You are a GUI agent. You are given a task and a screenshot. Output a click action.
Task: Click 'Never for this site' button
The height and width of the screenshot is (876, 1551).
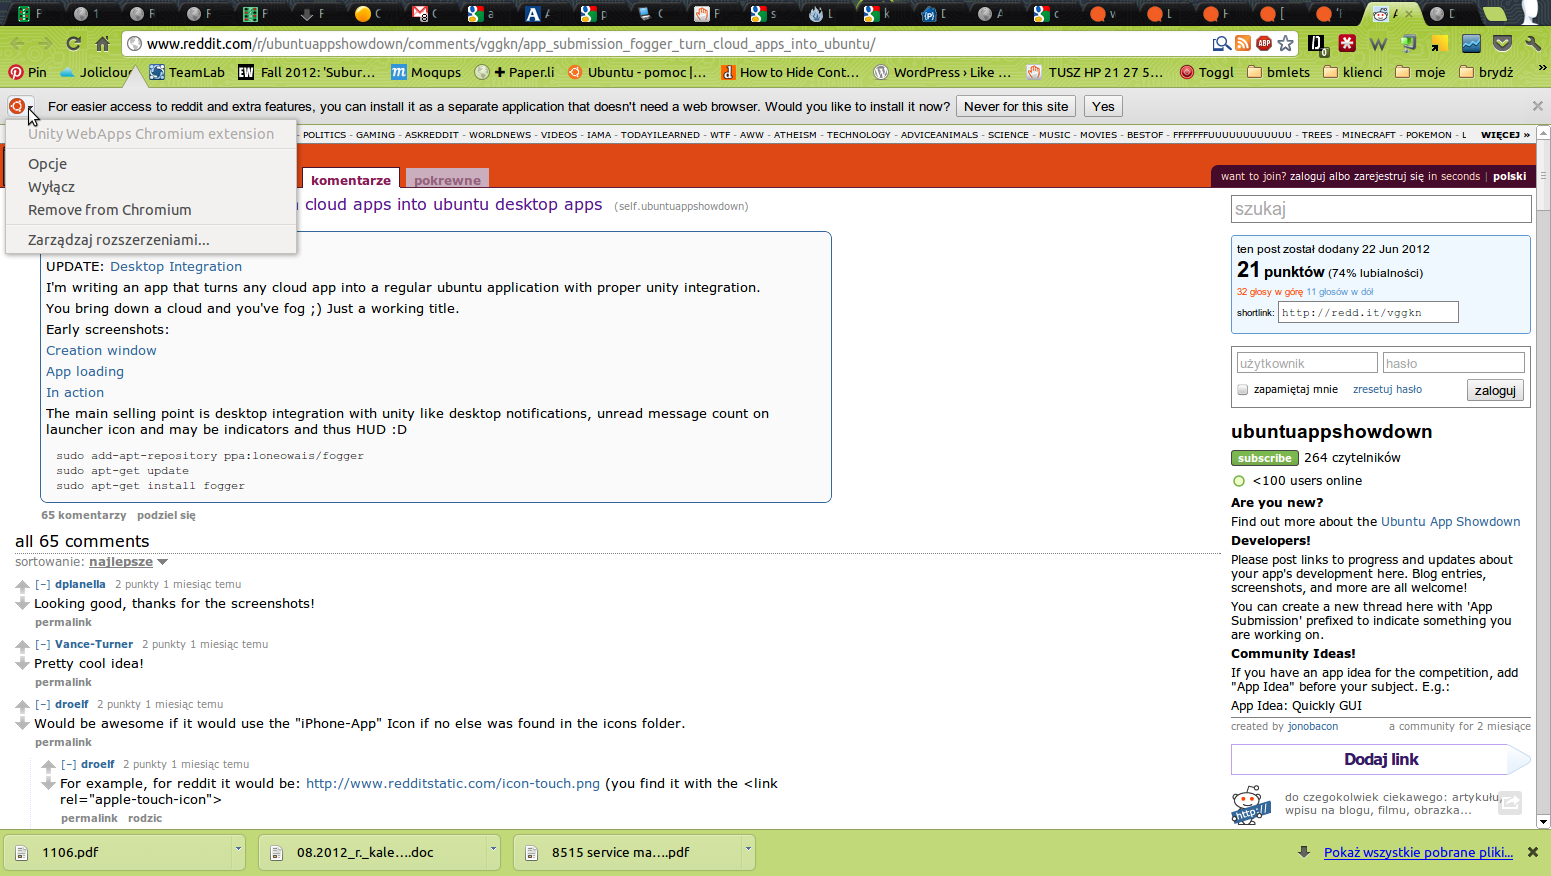(1016, 106)
